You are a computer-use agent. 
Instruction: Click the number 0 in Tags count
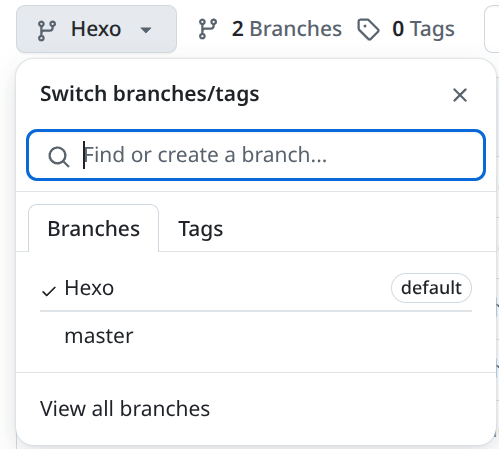[x=398, y=29]
